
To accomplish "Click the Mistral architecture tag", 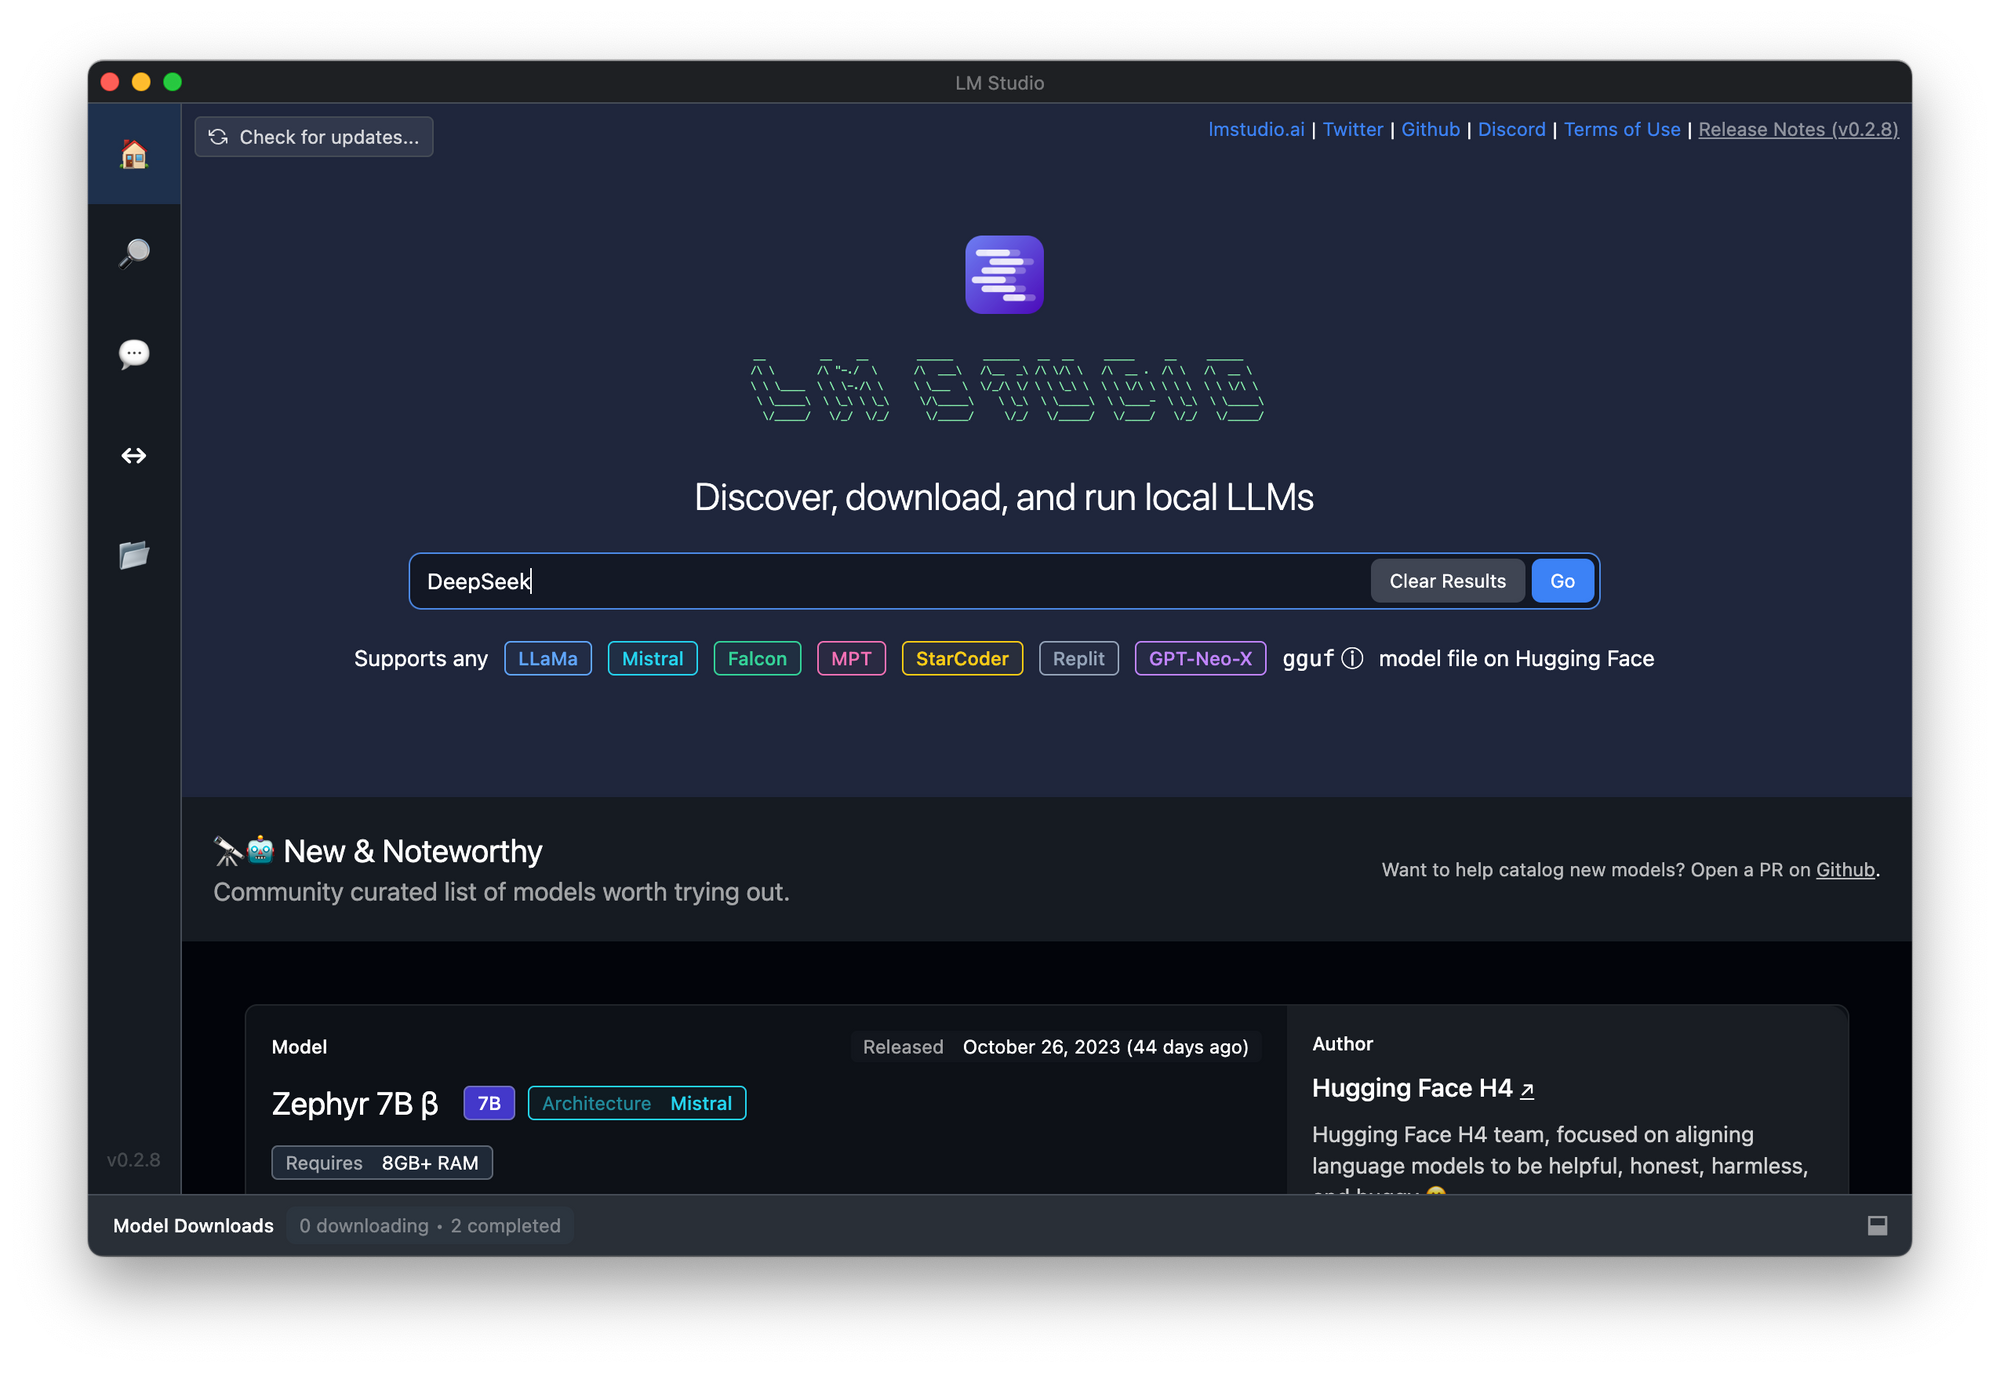I will click(x=653, y=658).
